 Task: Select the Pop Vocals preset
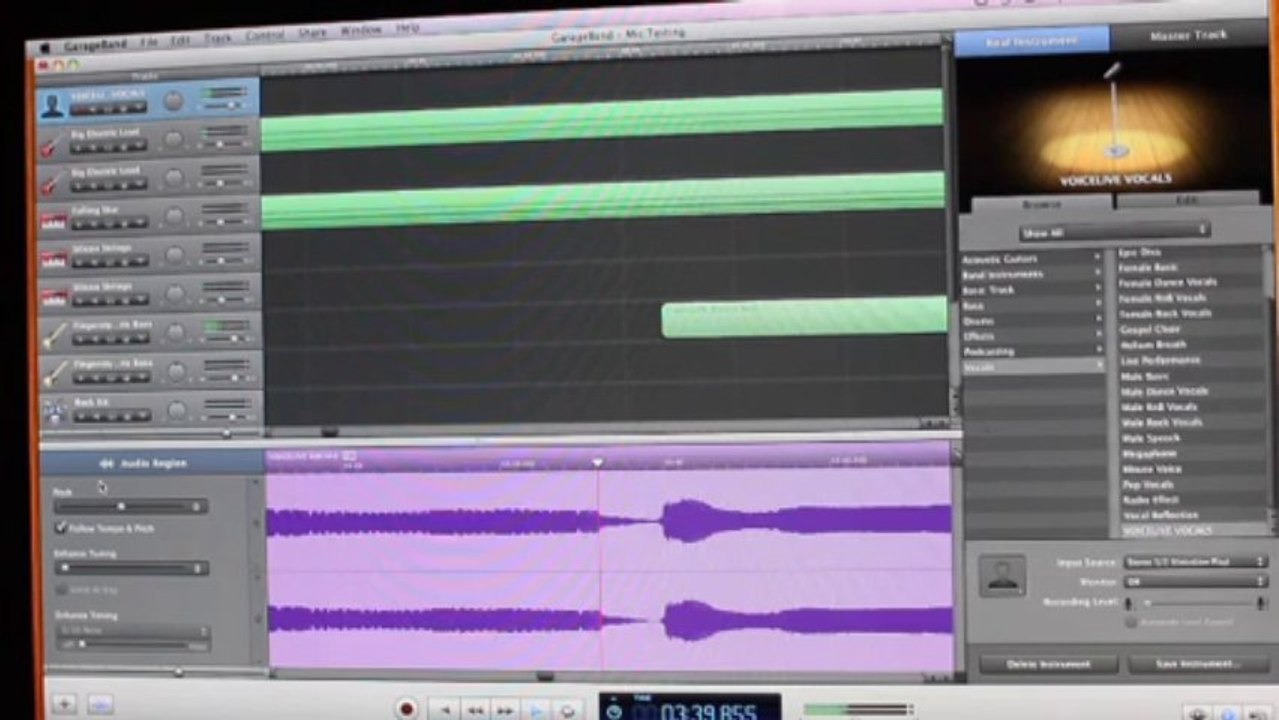pos(1147,485)
